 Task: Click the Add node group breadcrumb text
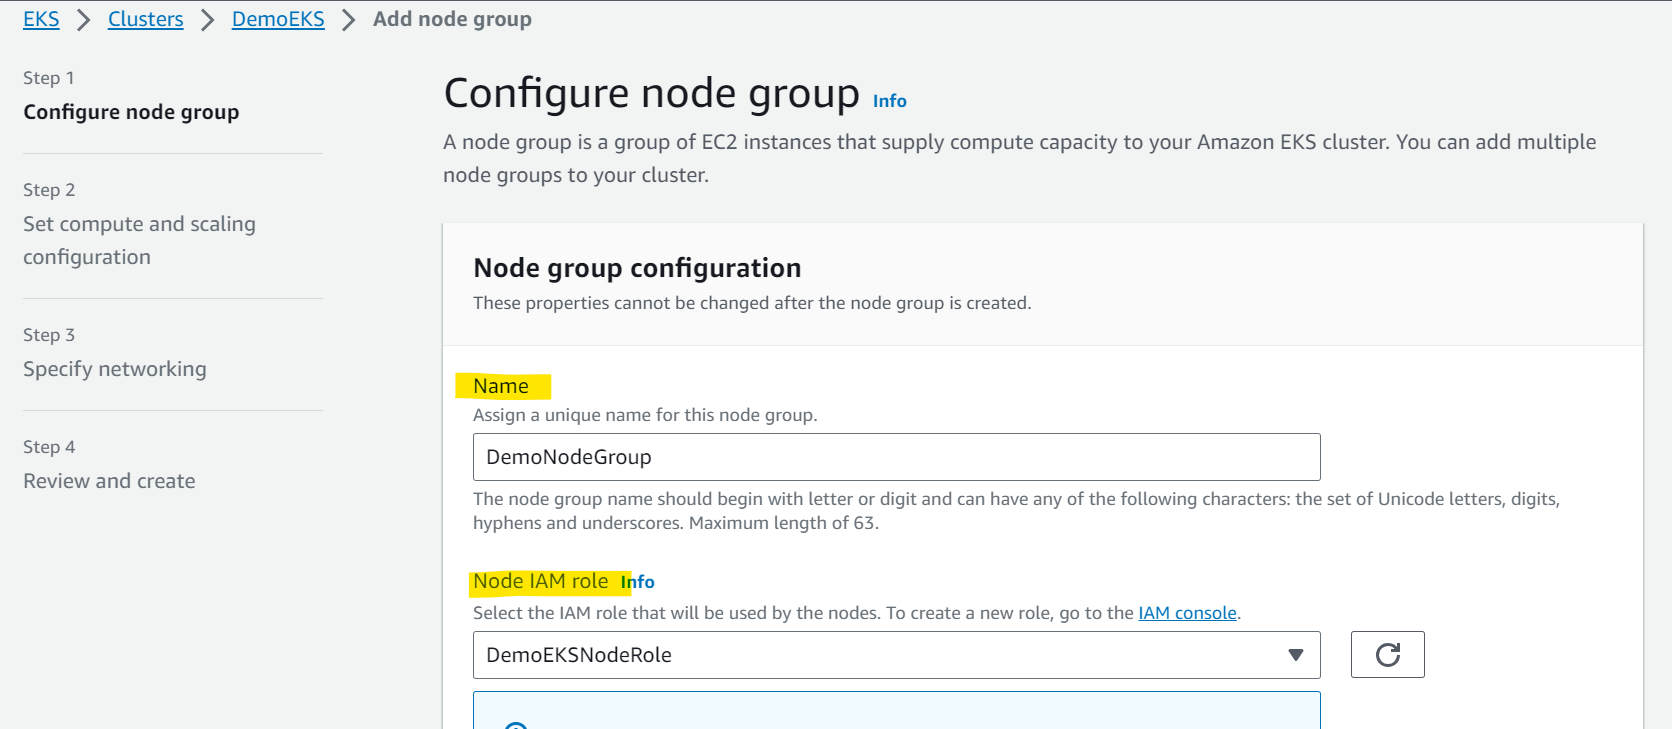452,19
